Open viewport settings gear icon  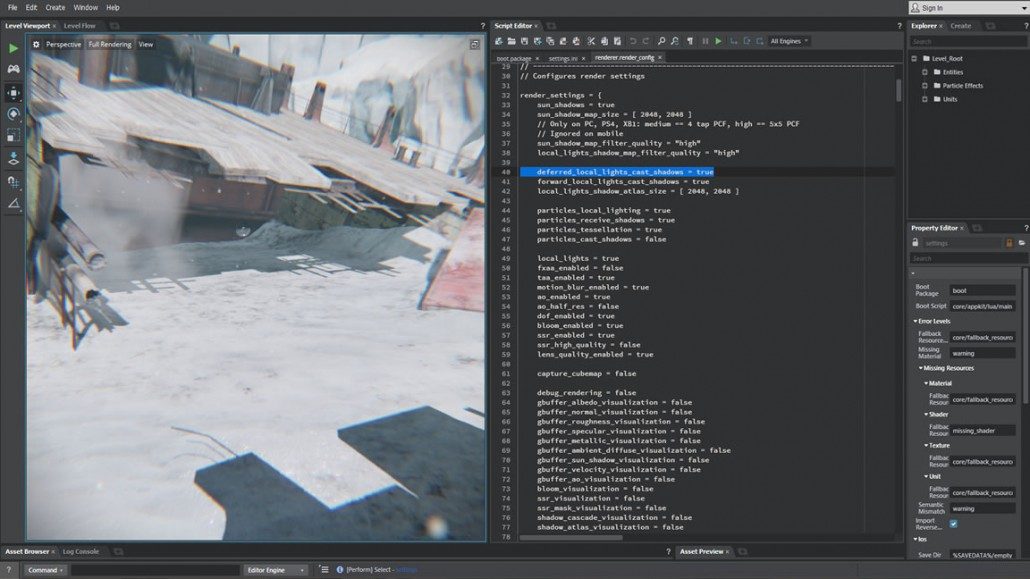(36, 44)
